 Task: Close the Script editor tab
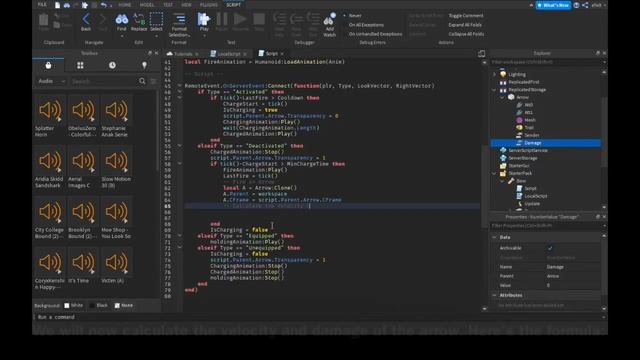pos(282,54)
